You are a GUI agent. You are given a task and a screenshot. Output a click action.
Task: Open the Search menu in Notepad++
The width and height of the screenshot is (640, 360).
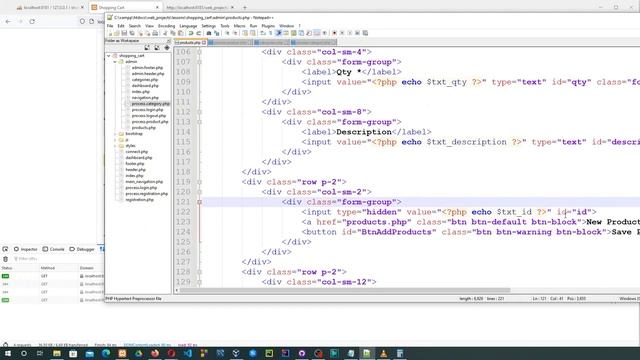pos(134,26)
